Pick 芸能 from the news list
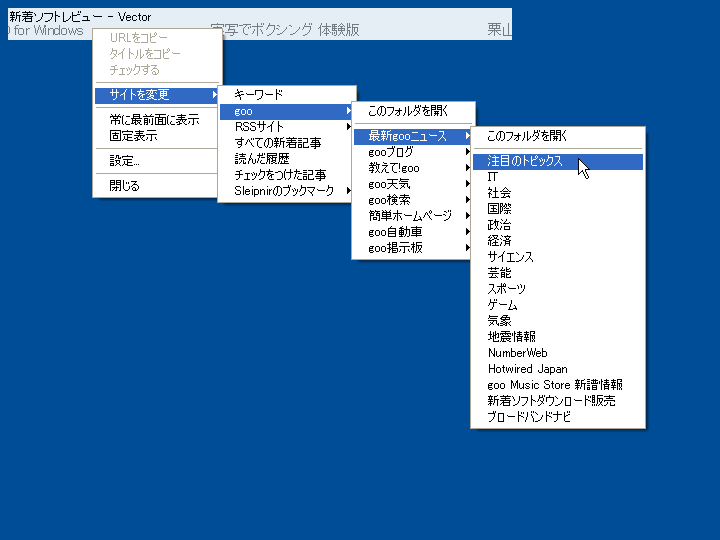The image size is (720, 540). click(x=558, y=273)
